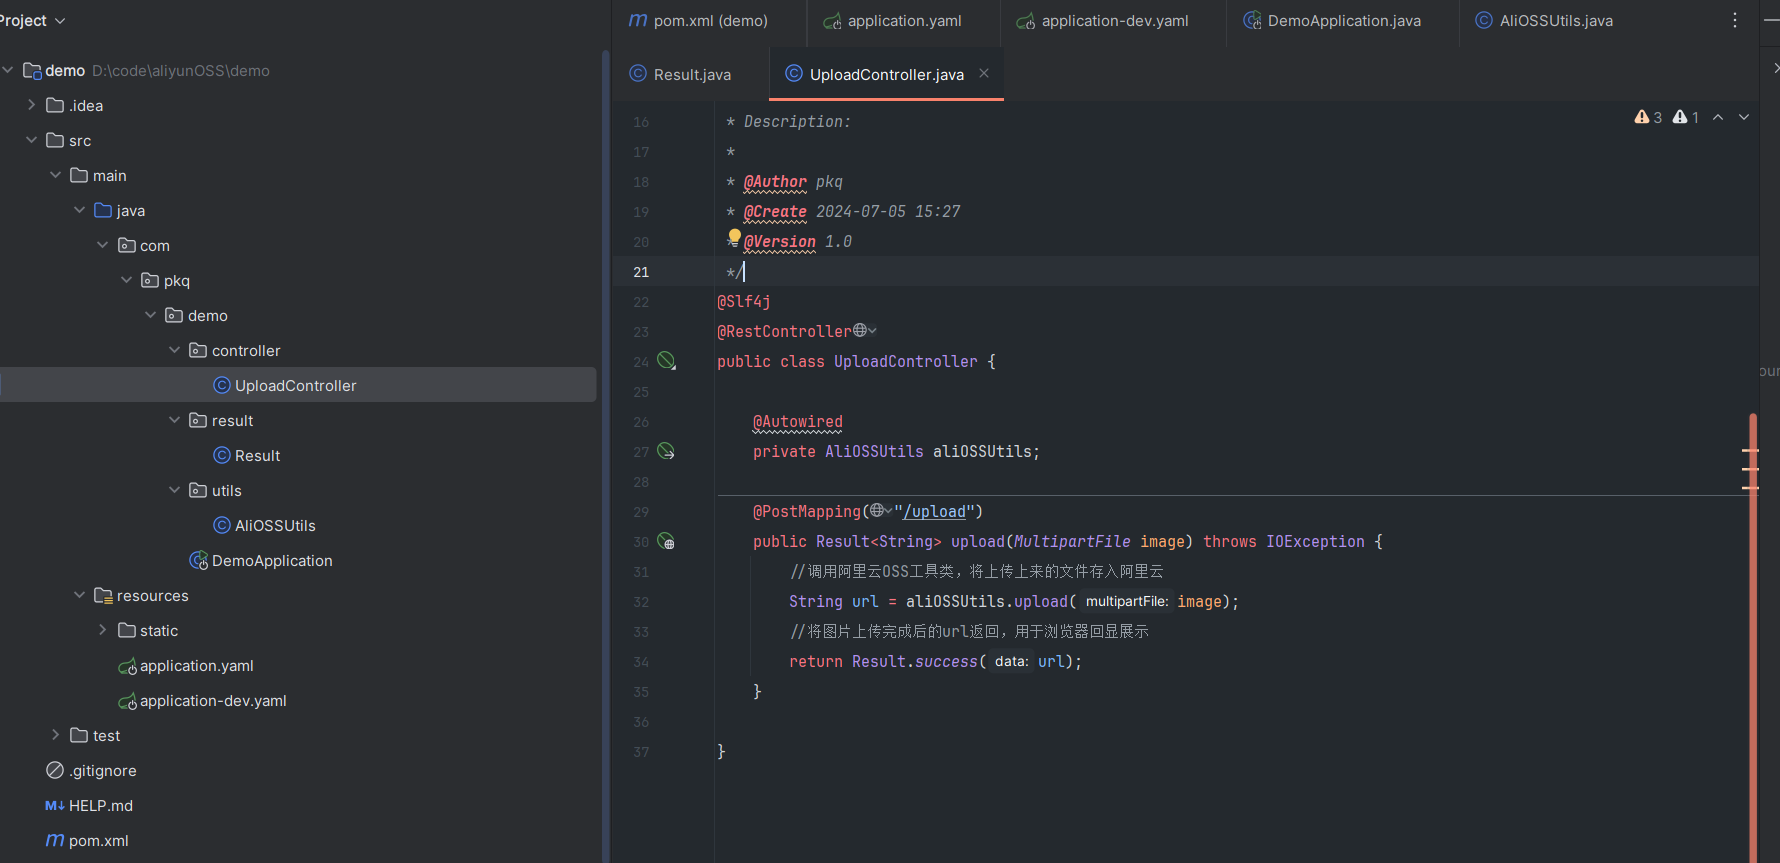The height and width of the screenshot is (863, 1780).
Task: Click the IOException type in method signature
Action: (x=1315, y=541)
